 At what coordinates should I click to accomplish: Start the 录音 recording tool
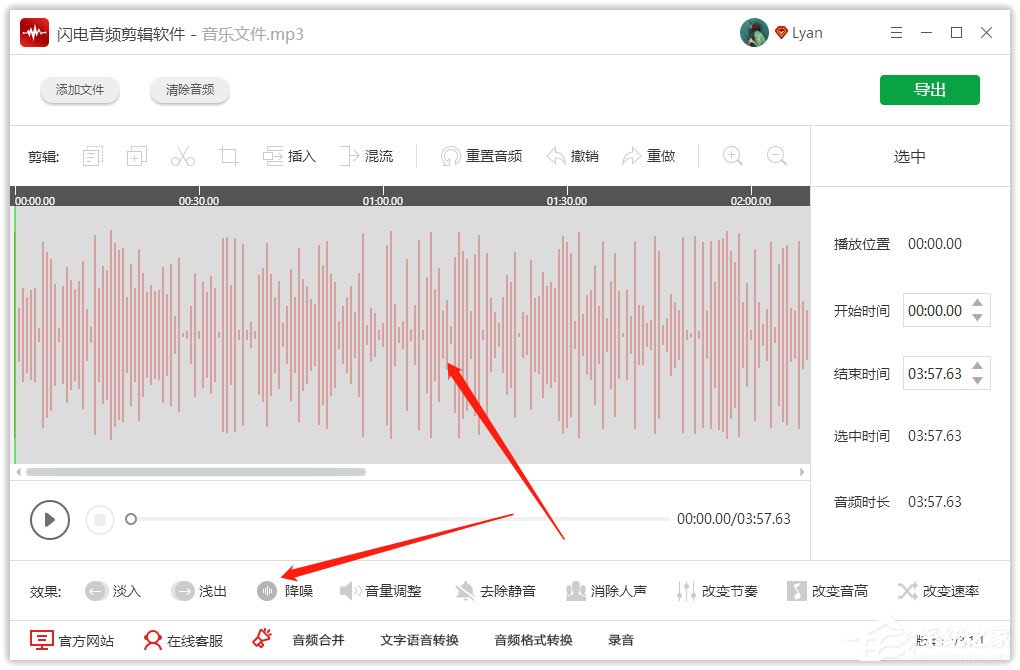[x=621, y=640]
